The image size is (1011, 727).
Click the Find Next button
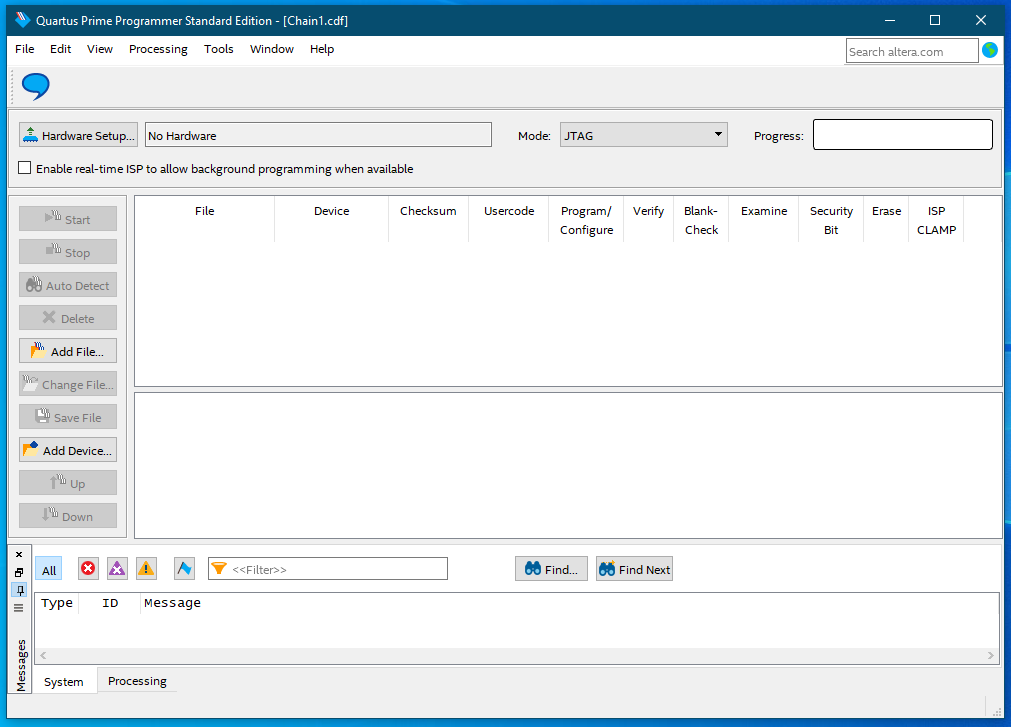tap(634, 569)
